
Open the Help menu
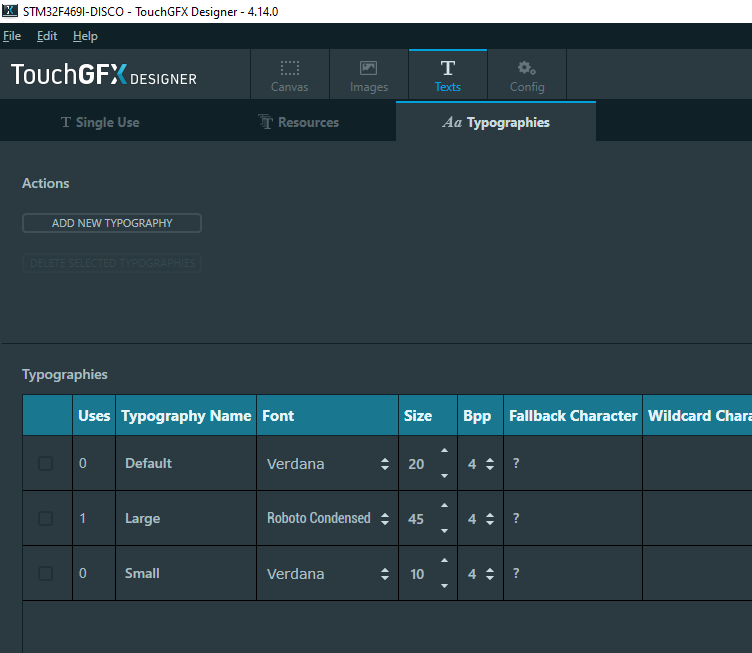tap(85, 36)
